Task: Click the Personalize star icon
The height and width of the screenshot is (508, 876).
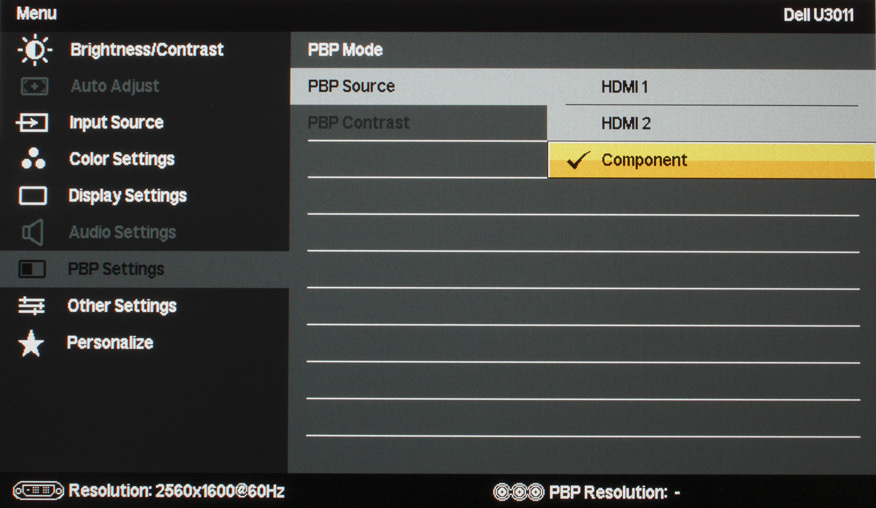Action: pyautogui.click(x=31, y=343)
